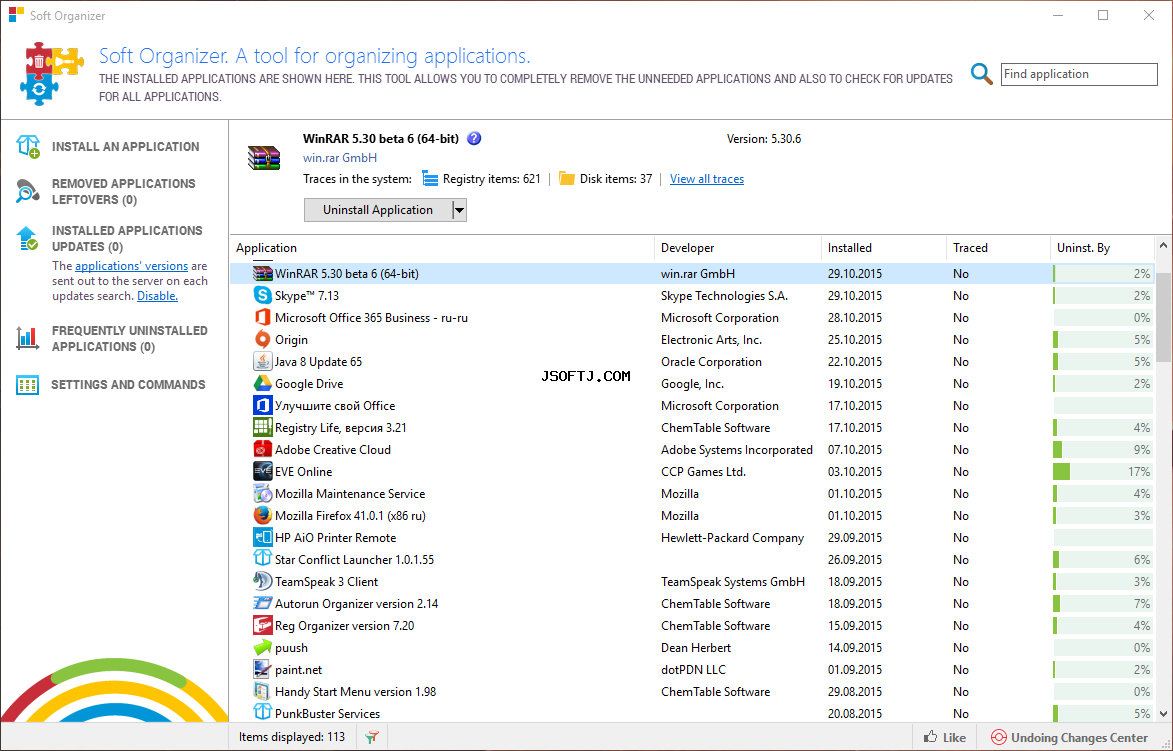Viewport: 1173px width, 751px height.
Task: Sort by the Developer column header
Action: pyautogui.click(x=738, y=248)
